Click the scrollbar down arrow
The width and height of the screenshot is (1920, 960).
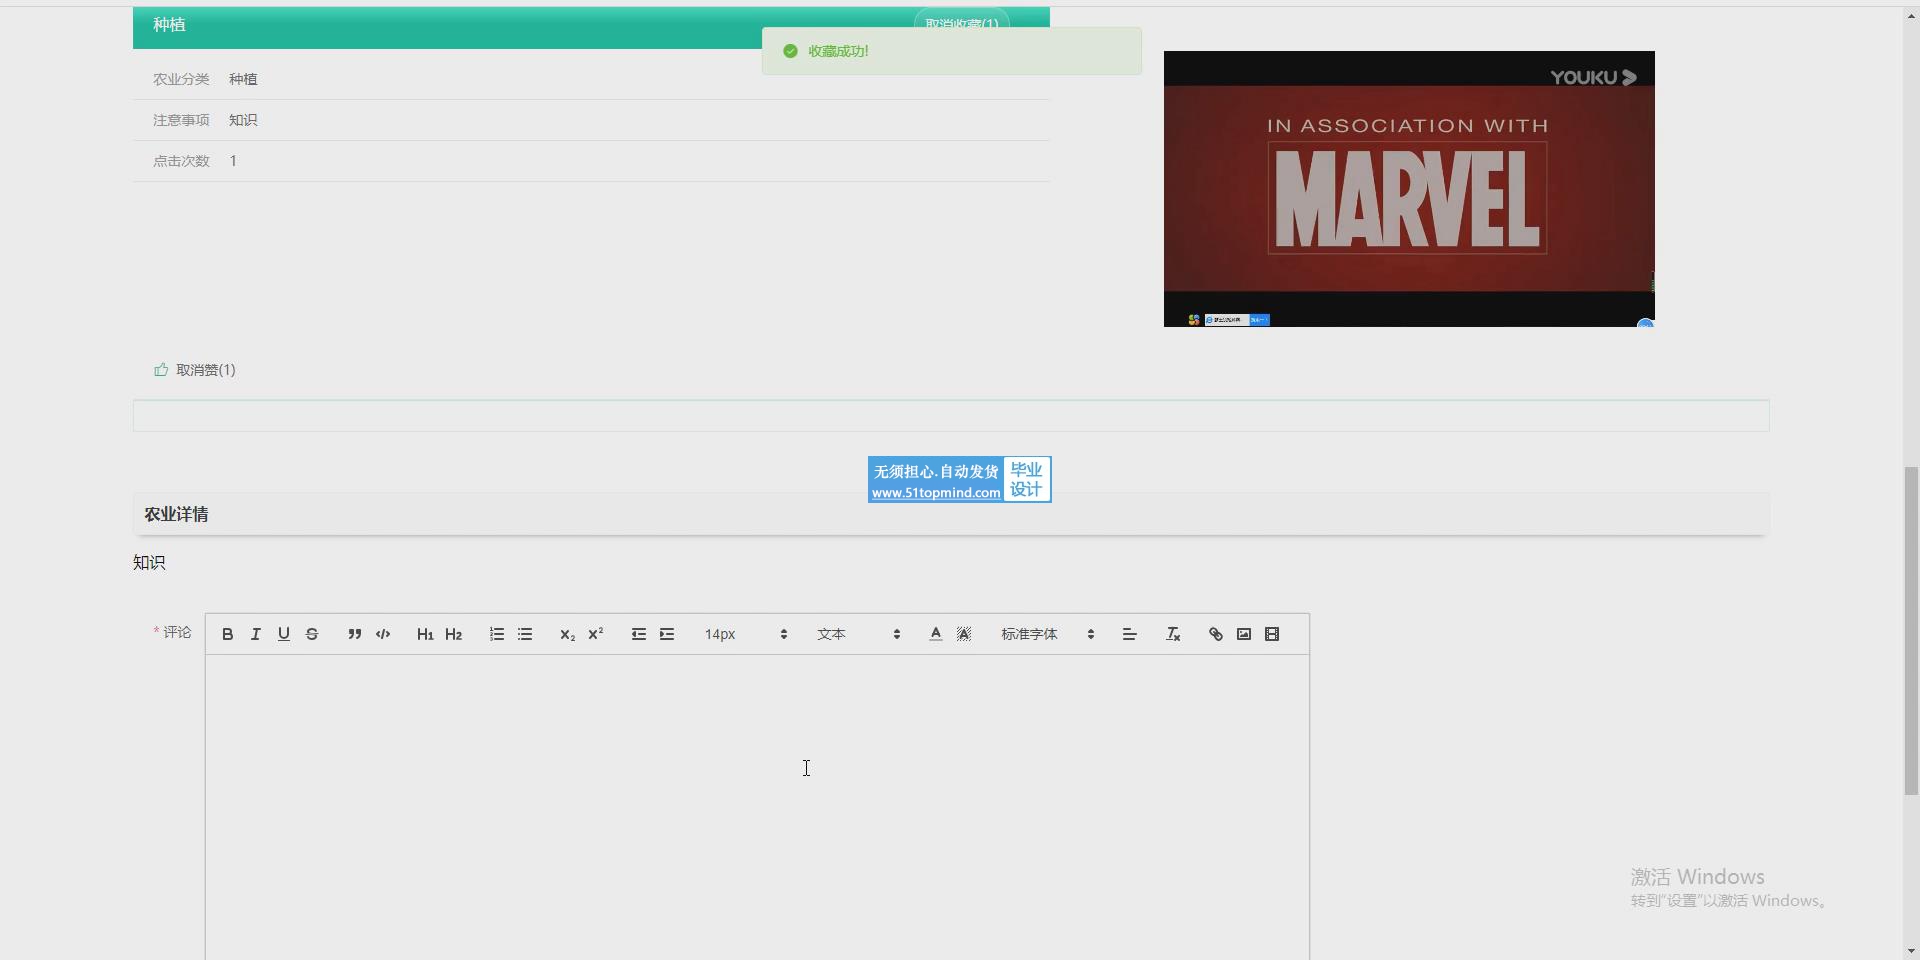[1911, 951]
